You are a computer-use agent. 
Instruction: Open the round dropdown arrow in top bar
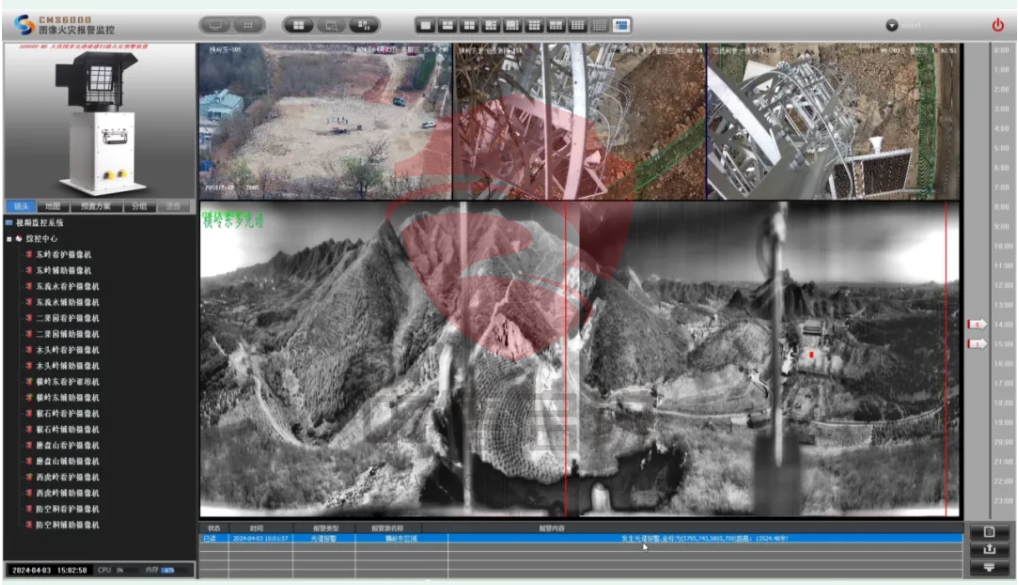pos(892,25)
